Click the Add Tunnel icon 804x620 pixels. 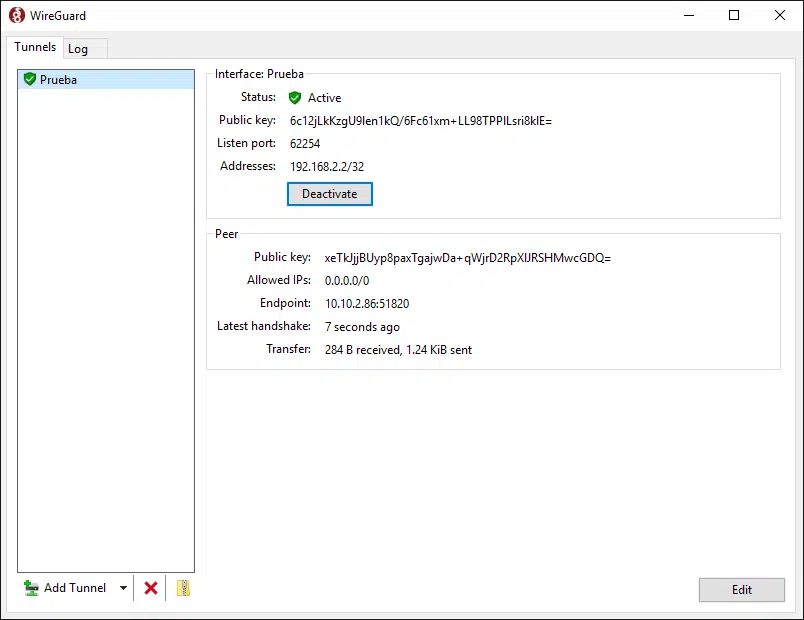click(x=31, y=588)
